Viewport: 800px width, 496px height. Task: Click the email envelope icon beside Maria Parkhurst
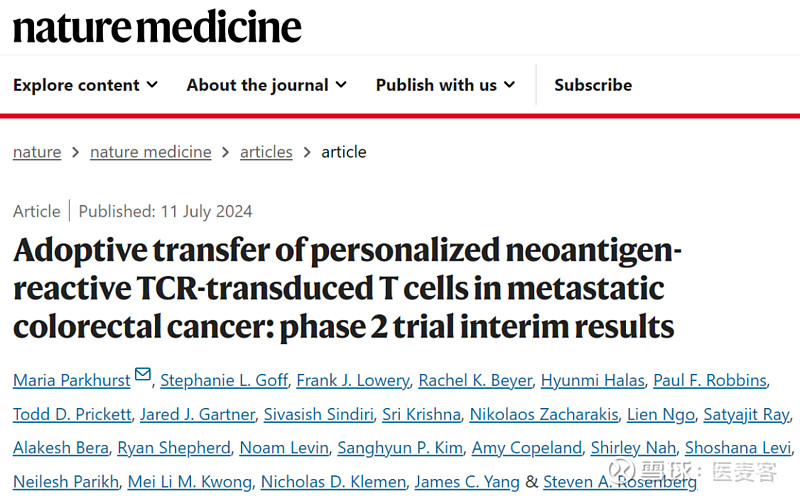(143, 376)
